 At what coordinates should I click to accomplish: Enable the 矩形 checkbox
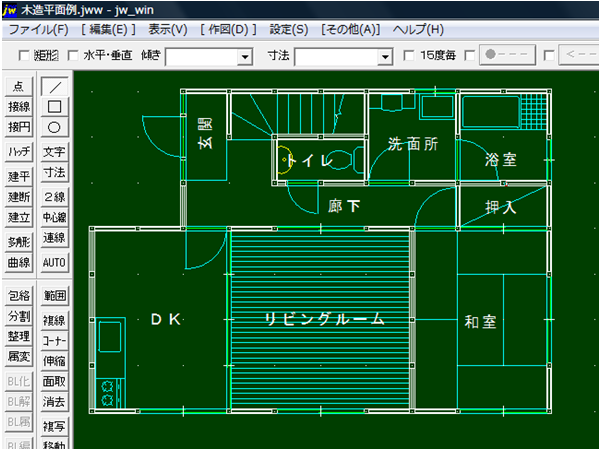25,56
